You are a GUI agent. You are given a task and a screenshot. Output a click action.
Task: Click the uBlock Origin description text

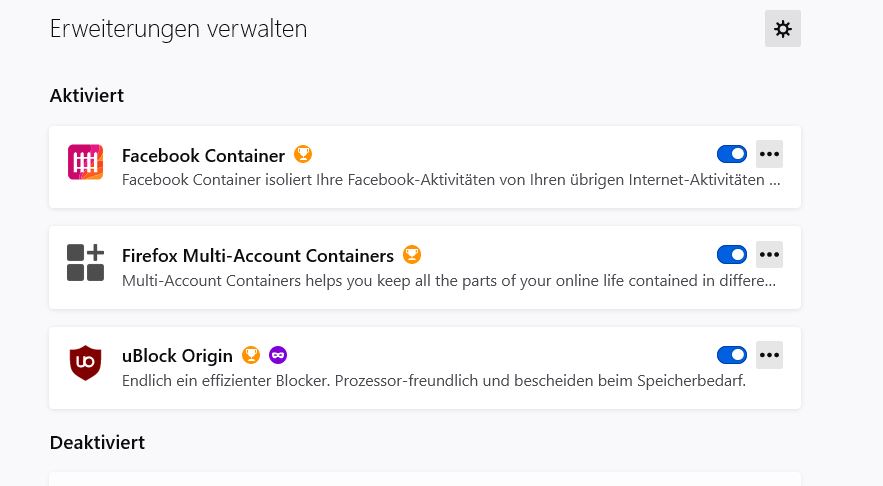pos(433,381)
